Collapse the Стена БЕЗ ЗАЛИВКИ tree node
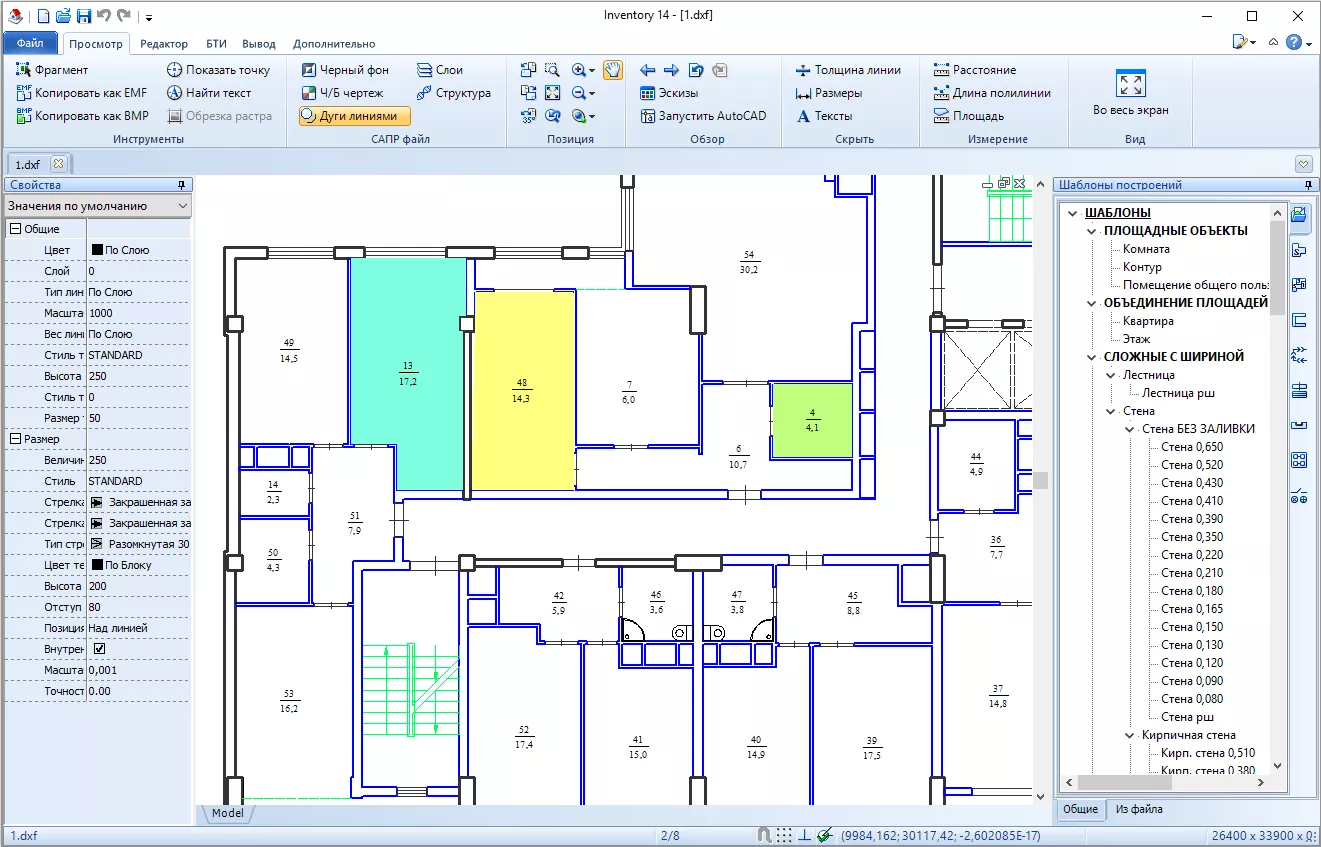The height and width of the screenshot is (847, 1321). pos(1131,429)
